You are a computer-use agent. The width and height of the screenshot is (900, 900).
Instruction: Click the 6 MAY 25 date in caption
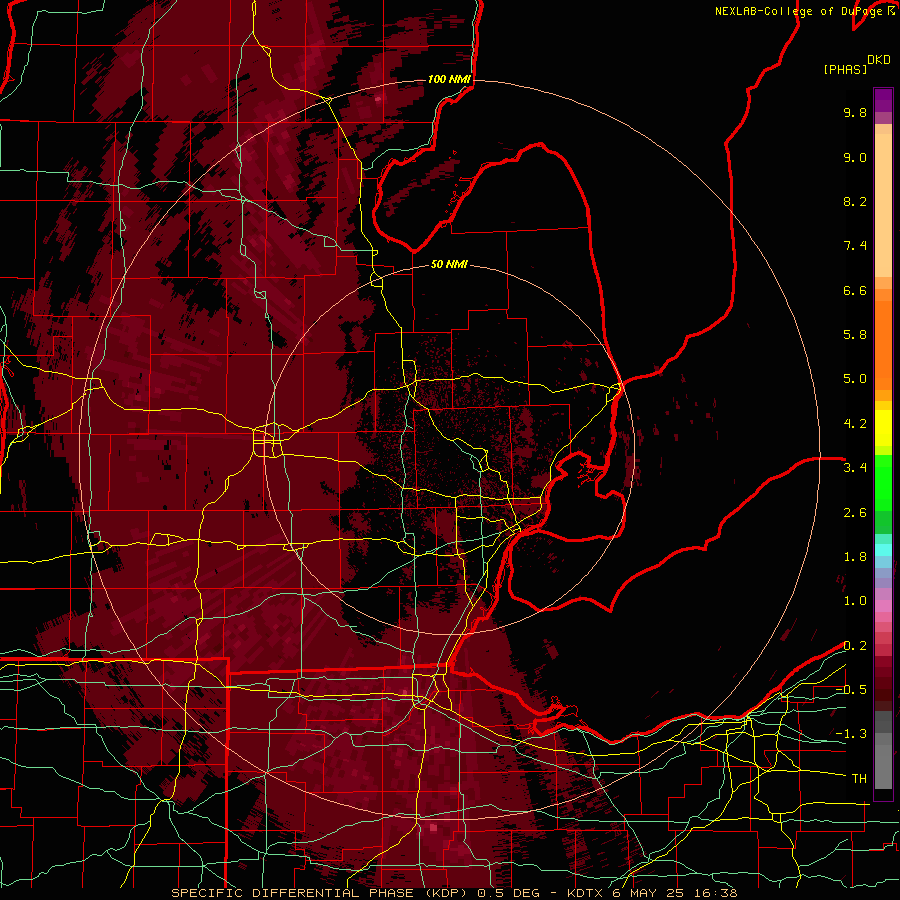coord(650,893)
